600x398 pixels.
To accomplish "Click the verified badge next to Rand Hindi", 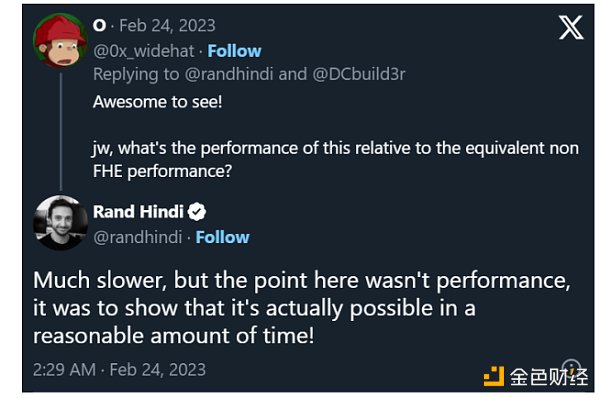I will tap(197, 212).
